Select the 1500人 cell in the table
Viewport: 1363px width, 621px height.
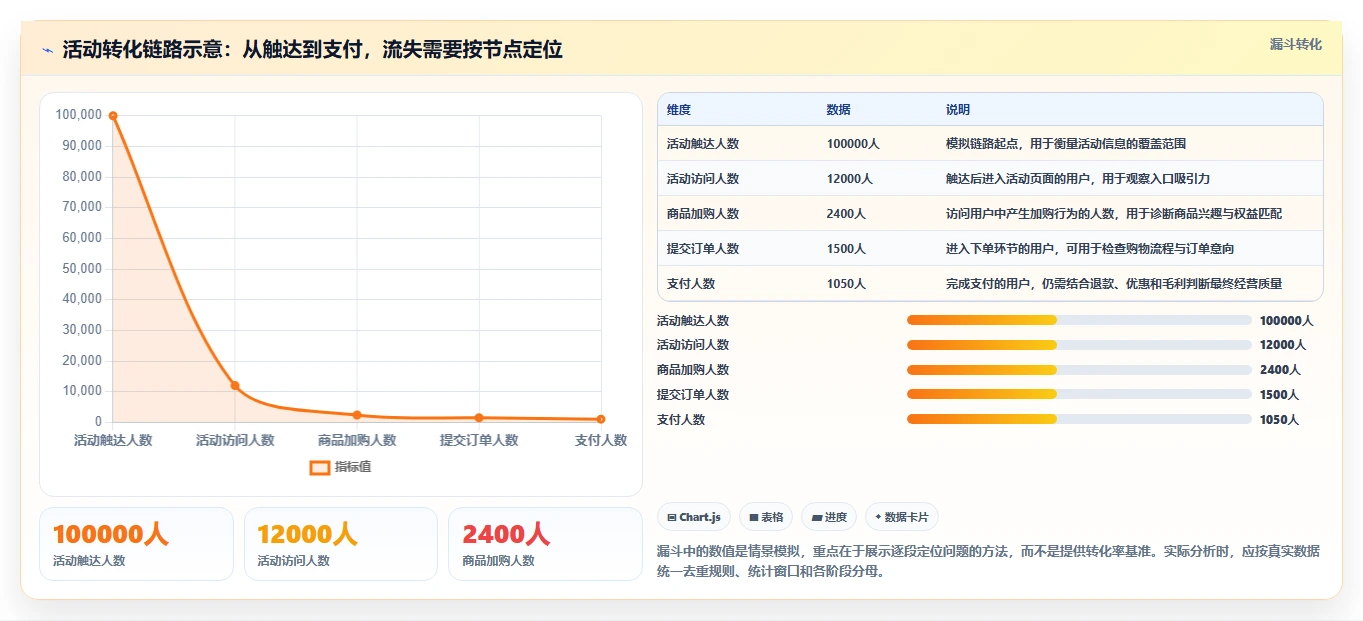point(847,249)
